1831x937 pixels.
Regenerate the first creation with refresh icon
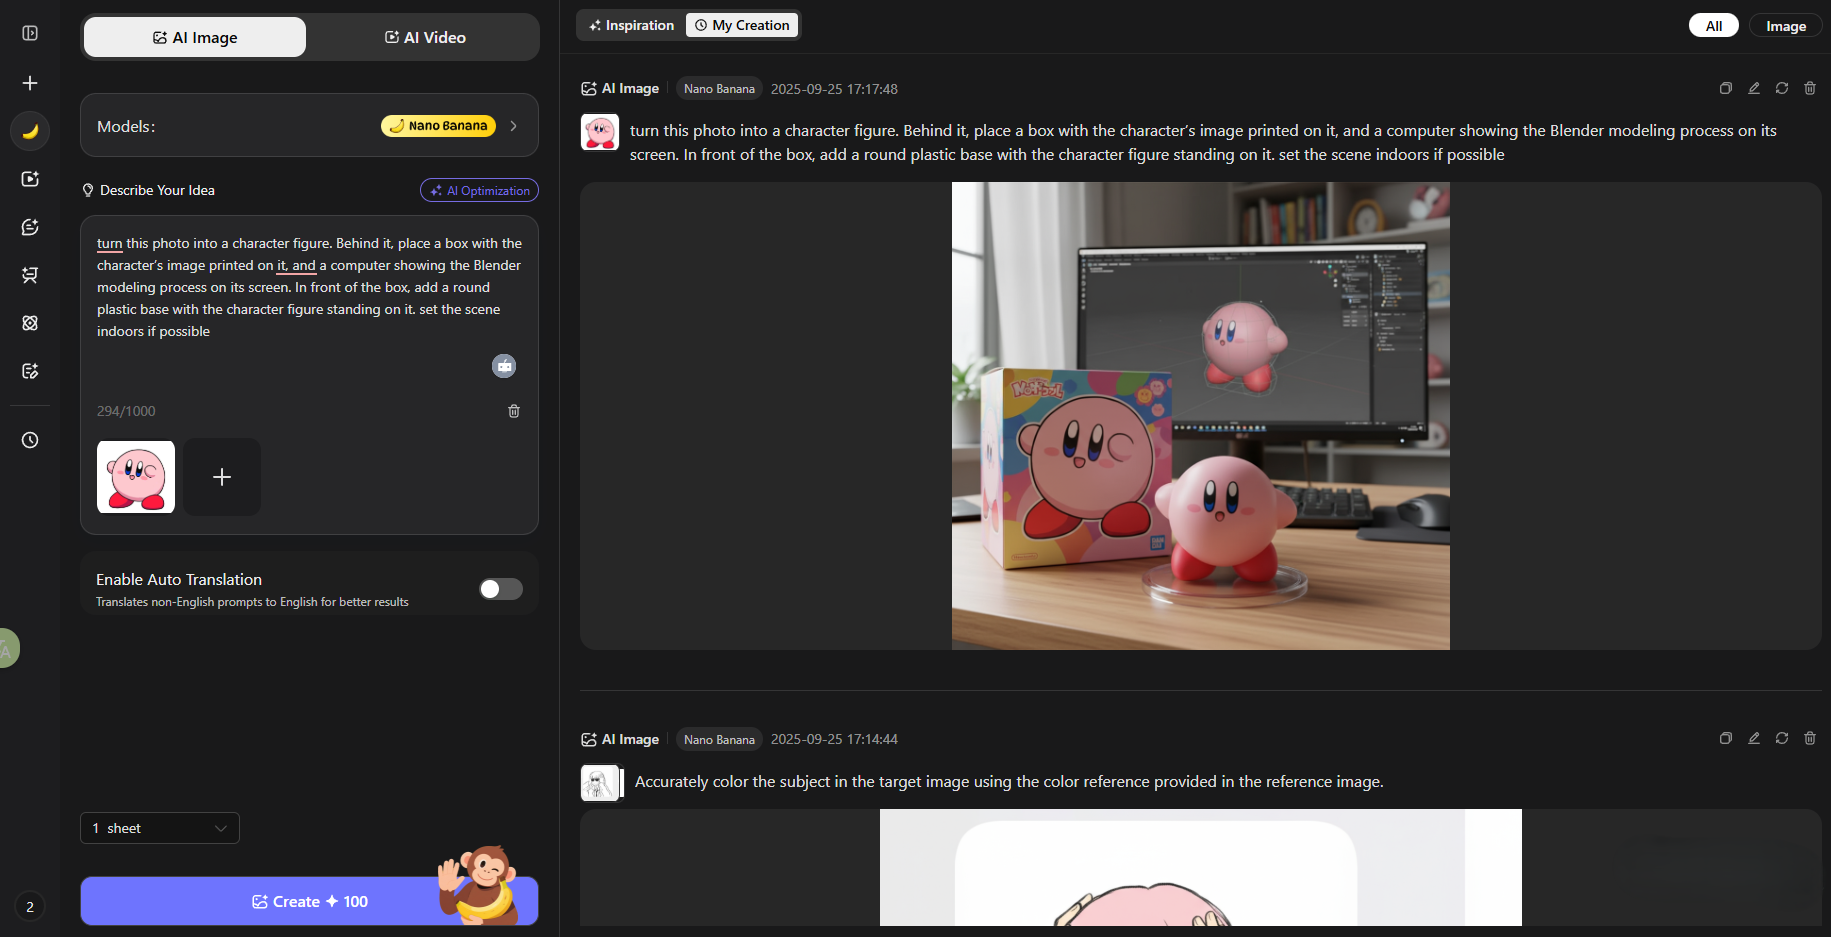1781,89
